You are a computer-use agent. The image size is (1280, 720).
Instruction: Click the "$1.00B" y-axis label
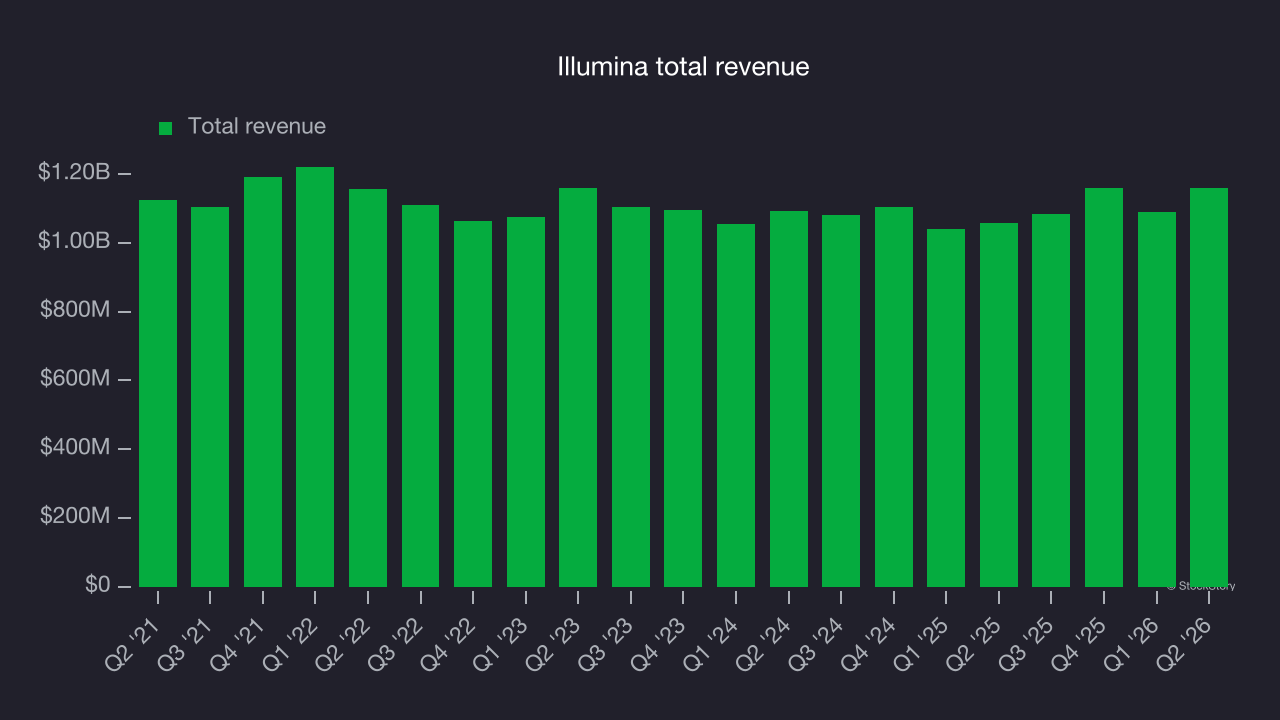(x=74, y=242)
